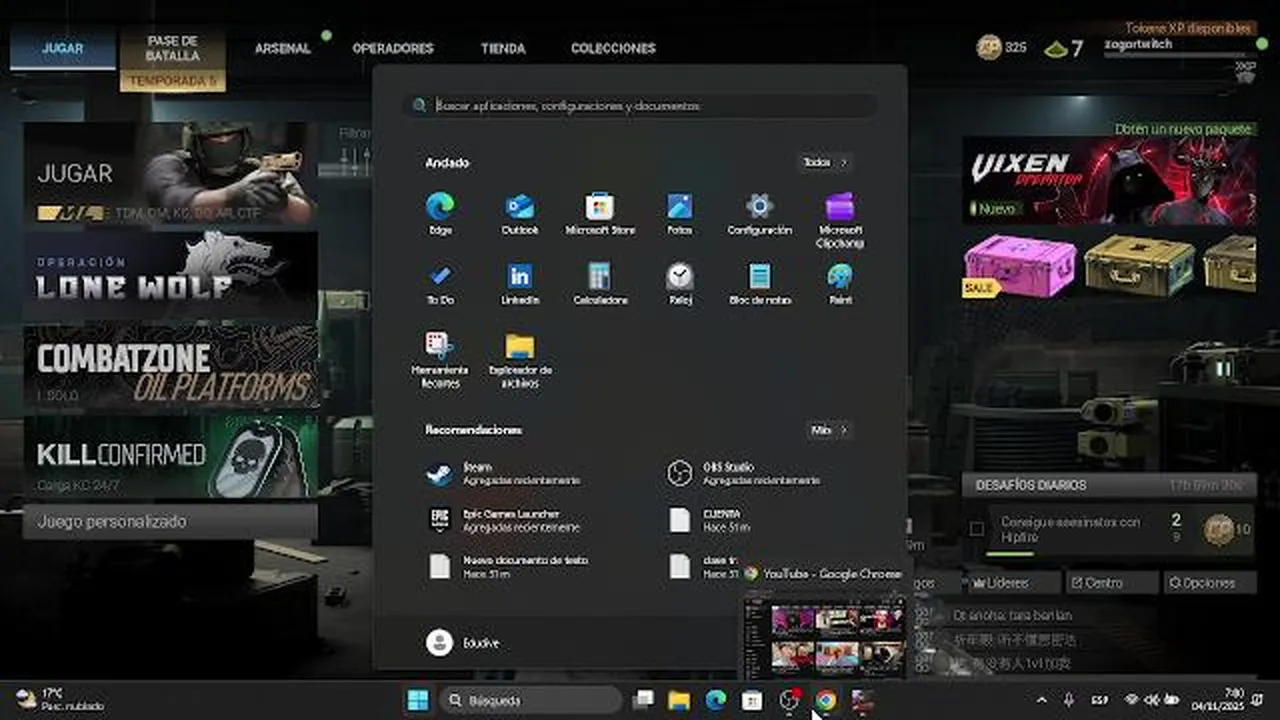1280x720 pixels.
Task: Open the Vixen Operator bundle banner
Action: tap(1109, 181)
